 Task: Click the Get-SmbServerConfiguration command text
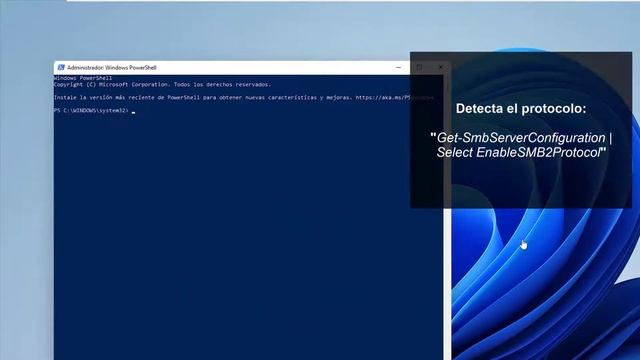pos(521,138)
